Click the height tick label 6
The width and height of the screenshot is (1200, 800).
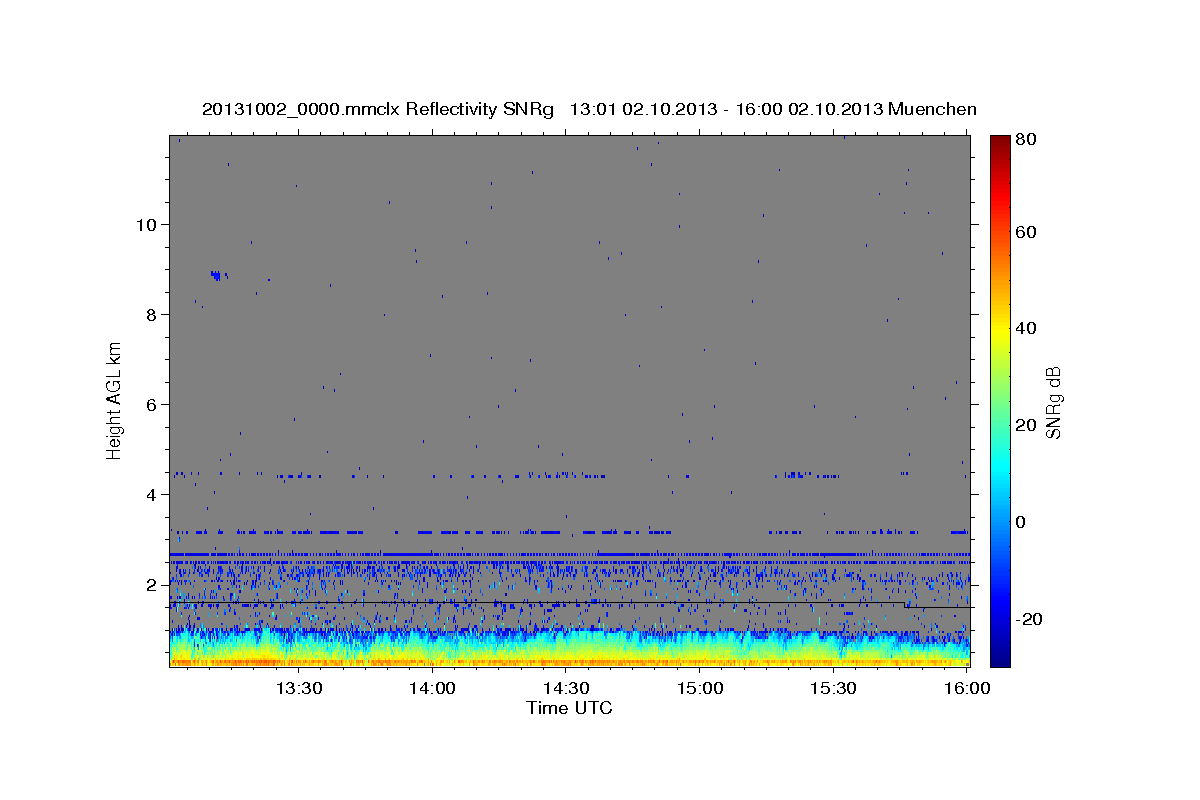pos(152,404)
